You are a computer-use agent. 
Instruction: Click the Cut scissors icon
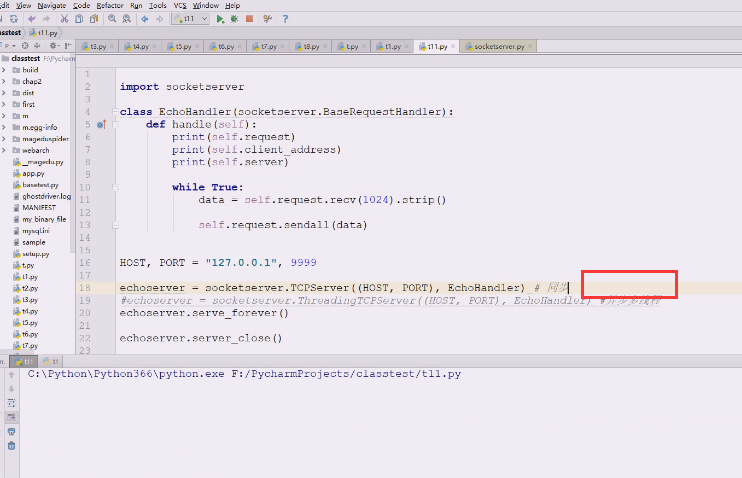pos(64,19)
